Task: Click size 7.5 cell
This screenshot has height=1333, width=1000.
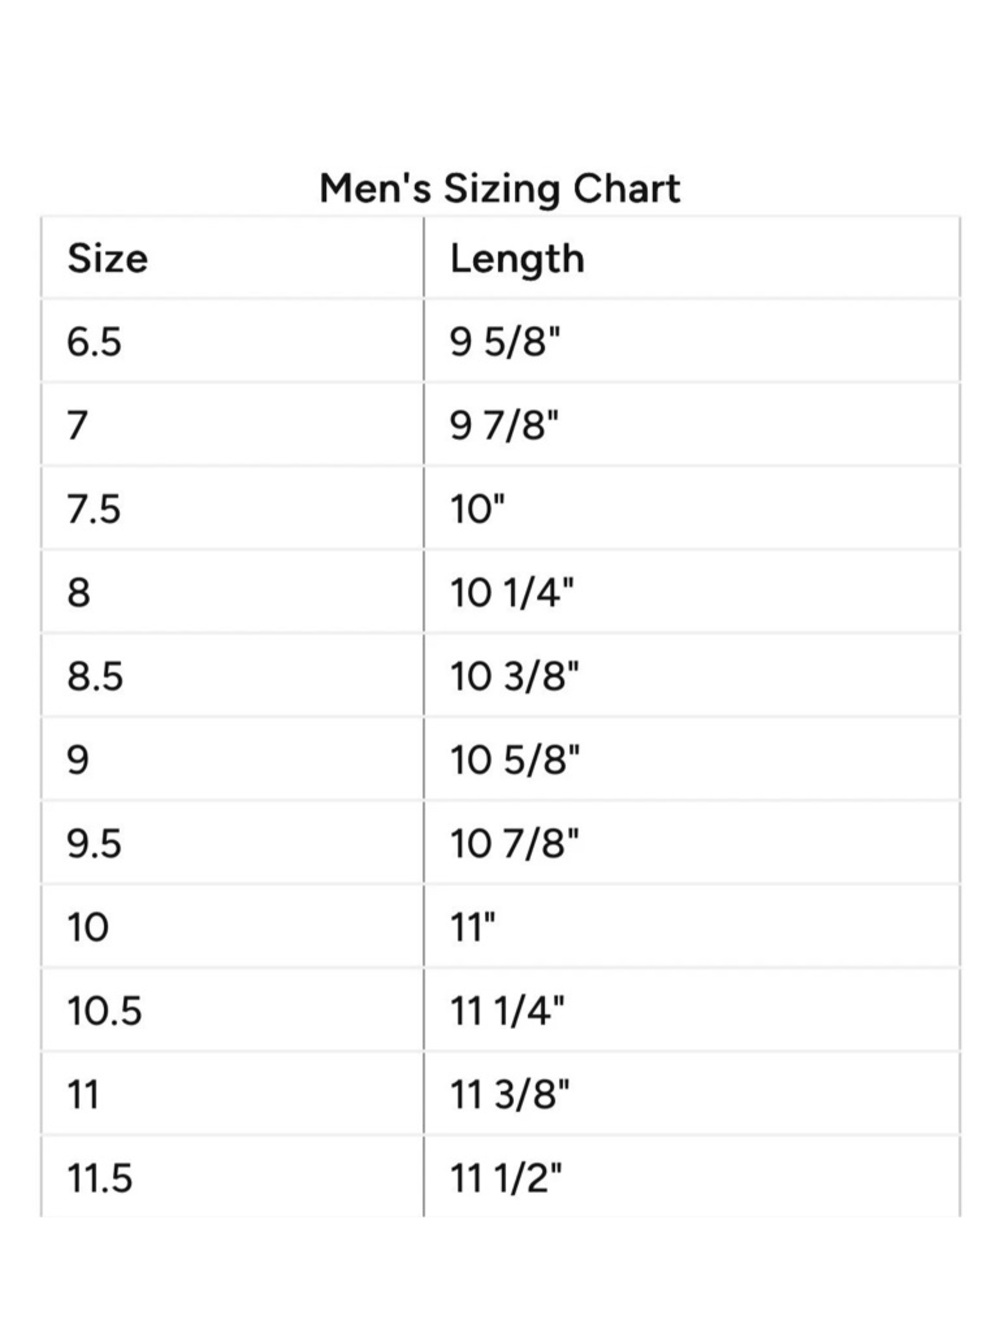Action: coord(232,509)
